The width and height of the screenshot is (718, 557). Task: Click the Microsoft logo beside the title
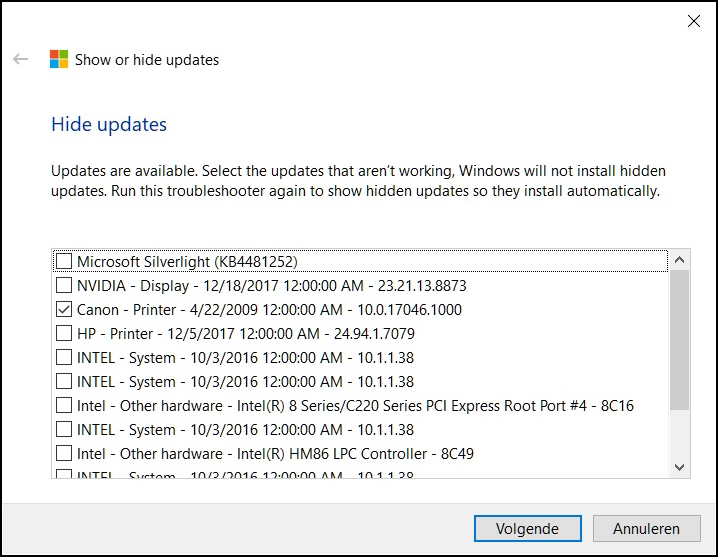(x=59, y=59)
